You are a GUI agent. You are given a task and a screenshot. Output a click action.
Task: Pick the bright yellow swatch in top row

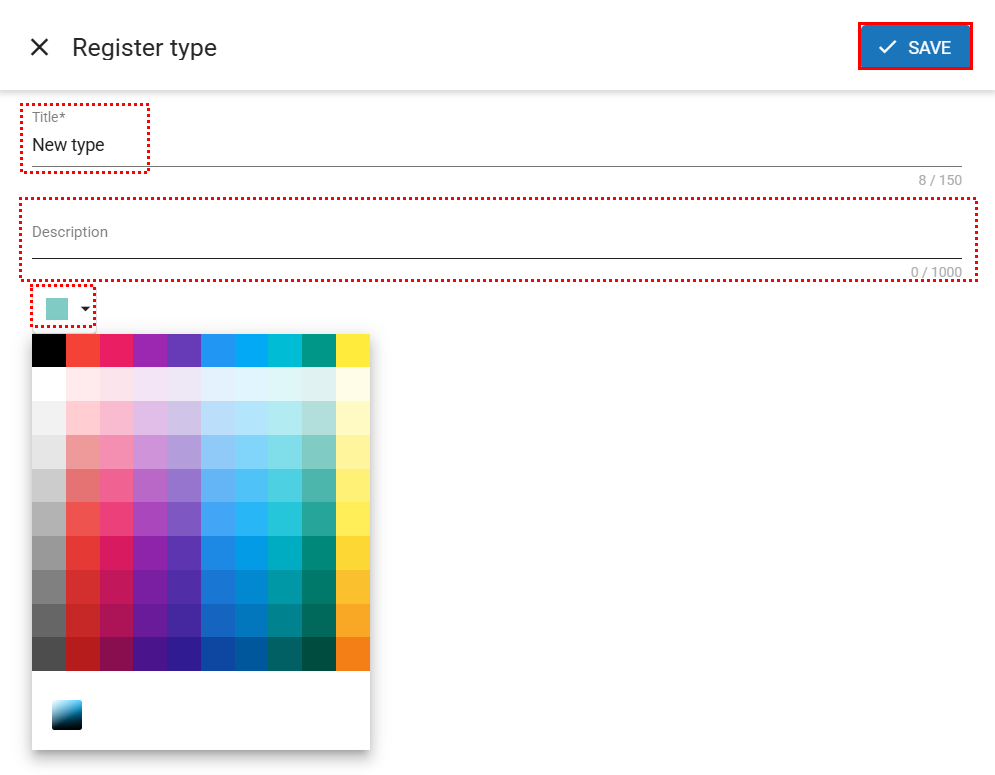pos(353,351)
